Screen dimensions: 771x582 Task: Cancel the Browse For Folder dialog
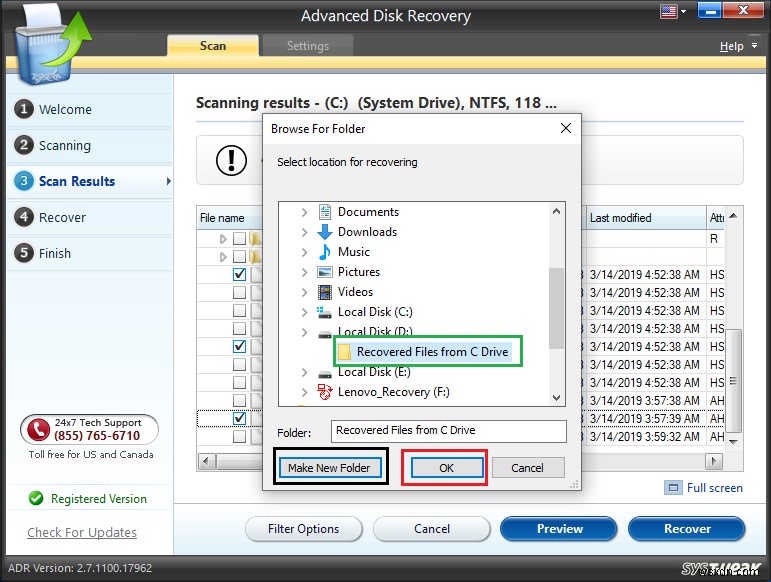[528, 467]
